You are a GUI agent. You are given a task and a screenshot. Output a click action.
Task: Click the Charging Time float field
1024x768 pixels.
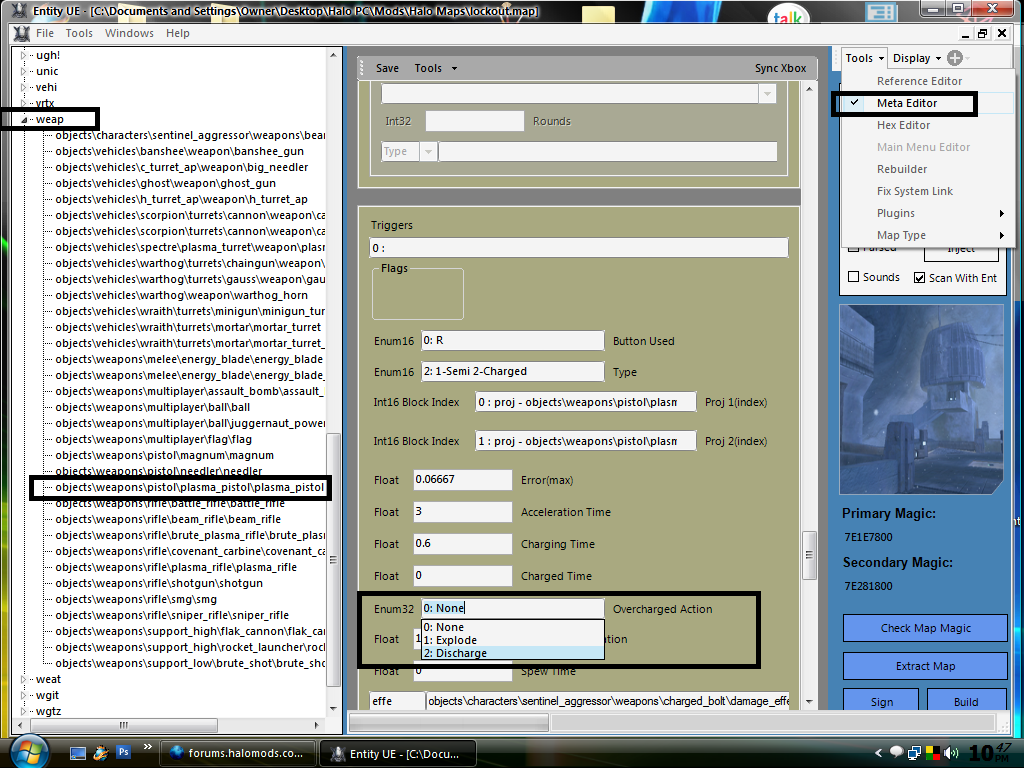point(462,544)
